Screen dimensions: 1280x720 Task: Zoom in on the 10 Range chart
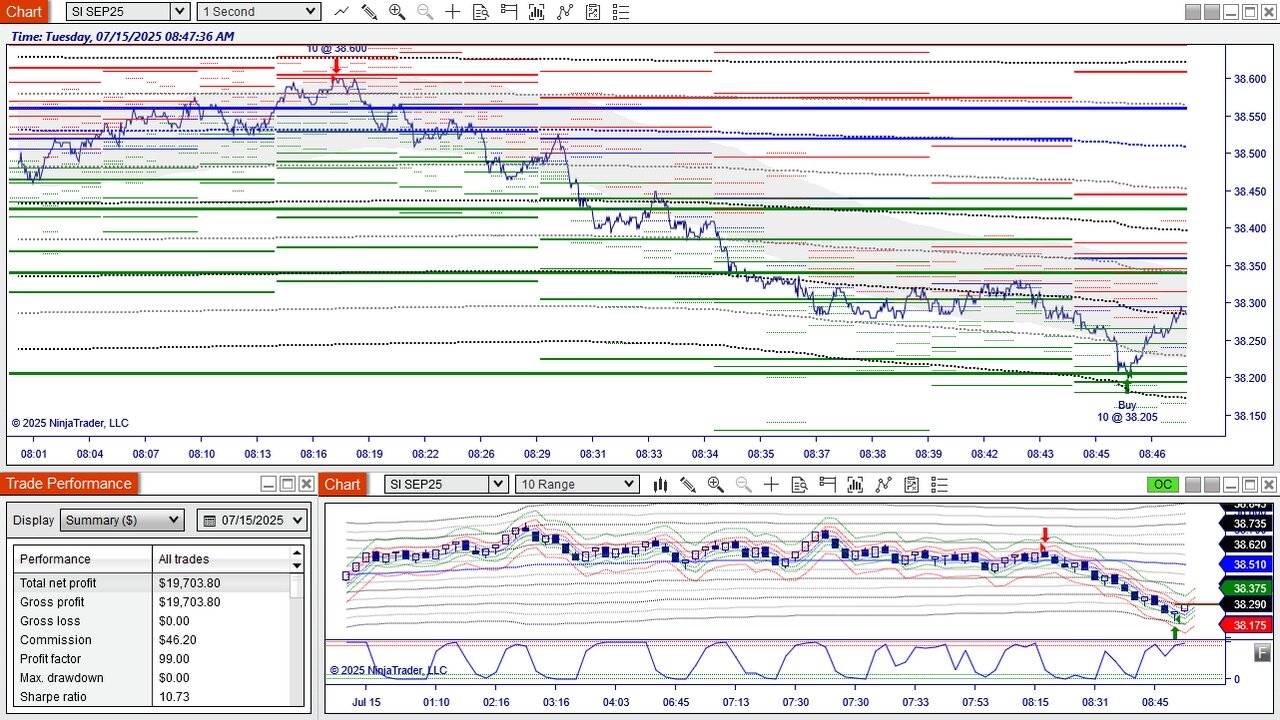click(716, 484)
